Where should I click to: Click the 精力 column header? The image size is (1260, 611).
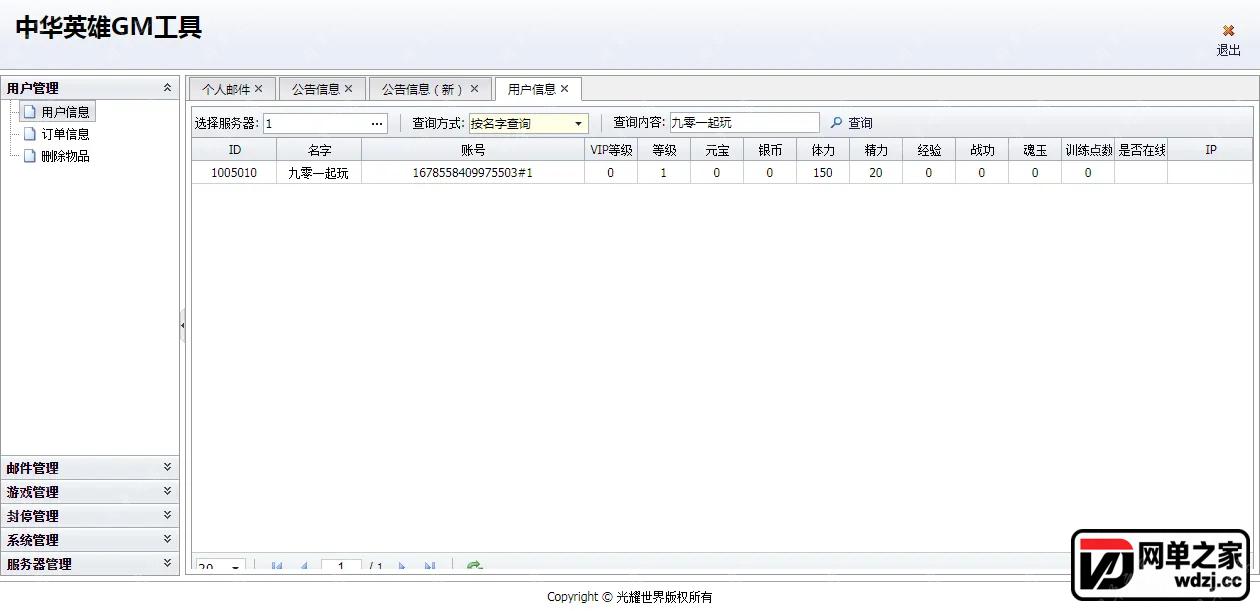(876, 150)
